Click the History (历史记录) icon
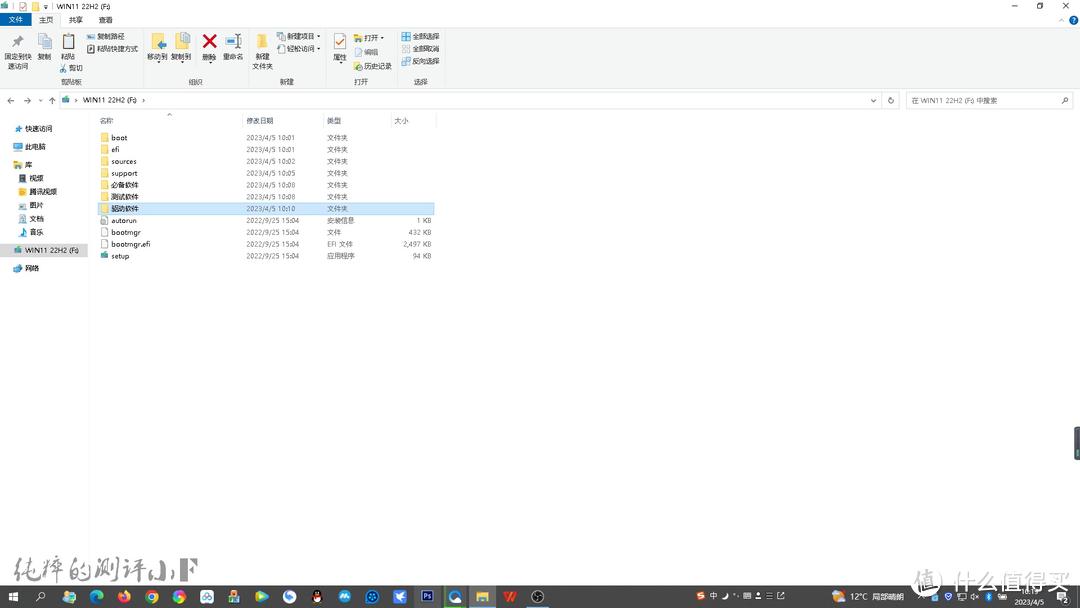Image resolution: width=1080 pixels, height=608 pixels. pyautogui.click(x=372, y=66)
